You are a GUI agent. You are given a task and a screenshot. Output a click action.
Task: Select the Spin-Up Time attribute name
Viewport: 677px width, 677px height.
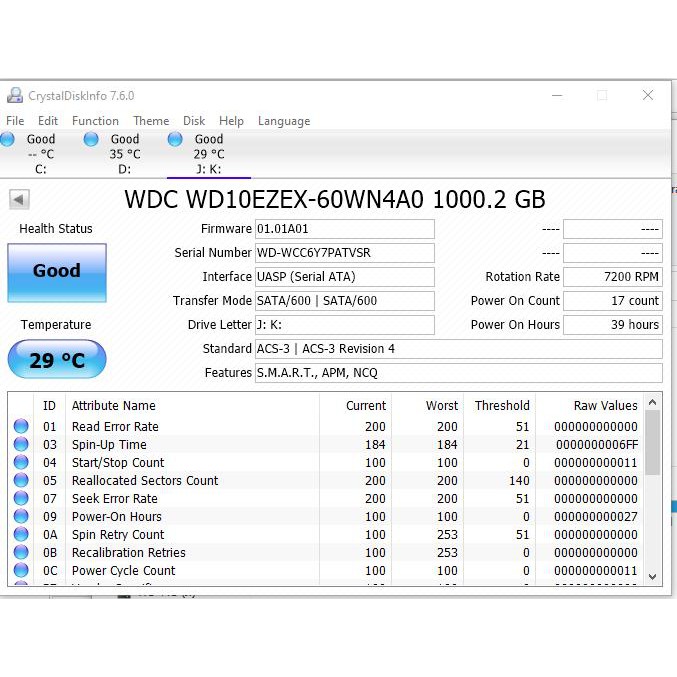tap(109, 445)
